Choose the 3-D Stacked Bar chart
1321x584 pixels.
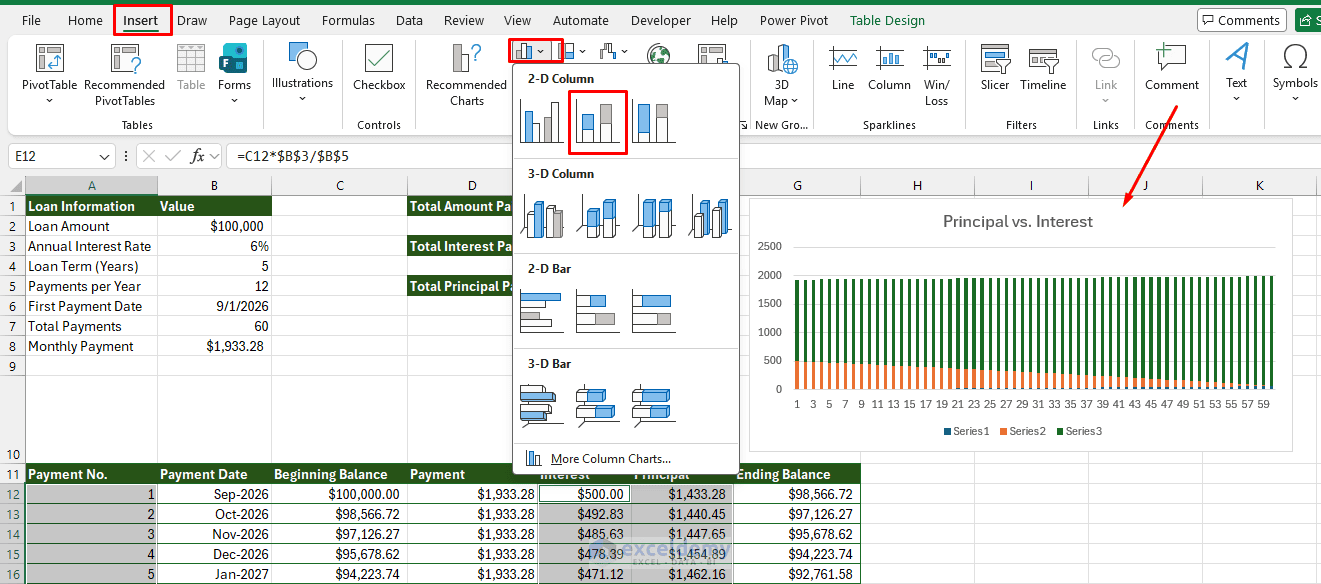pyautogui.click(x=598, y=406)
